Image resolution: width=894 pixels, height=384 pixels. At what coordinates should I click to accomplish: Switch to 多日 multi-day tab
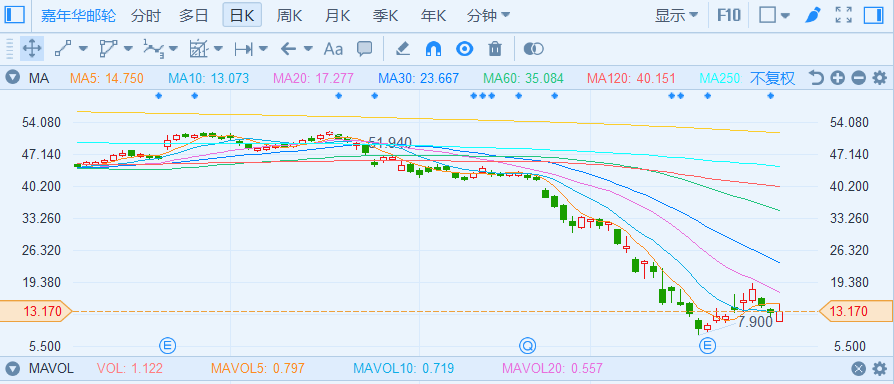[193, 15]
